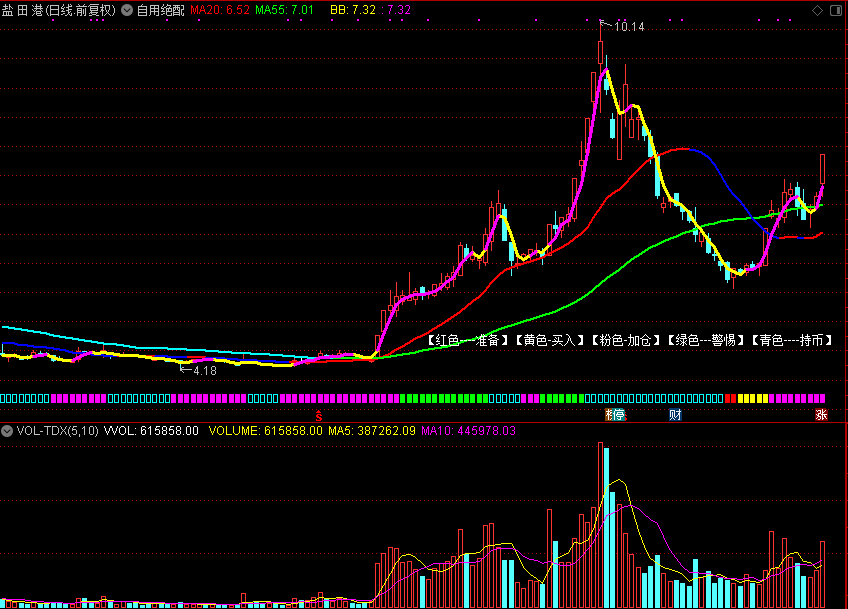This screenshot has height=609, width=848.
Task: Select the volume MA5: 387262.09 readout
Action: tap(372, 431)
